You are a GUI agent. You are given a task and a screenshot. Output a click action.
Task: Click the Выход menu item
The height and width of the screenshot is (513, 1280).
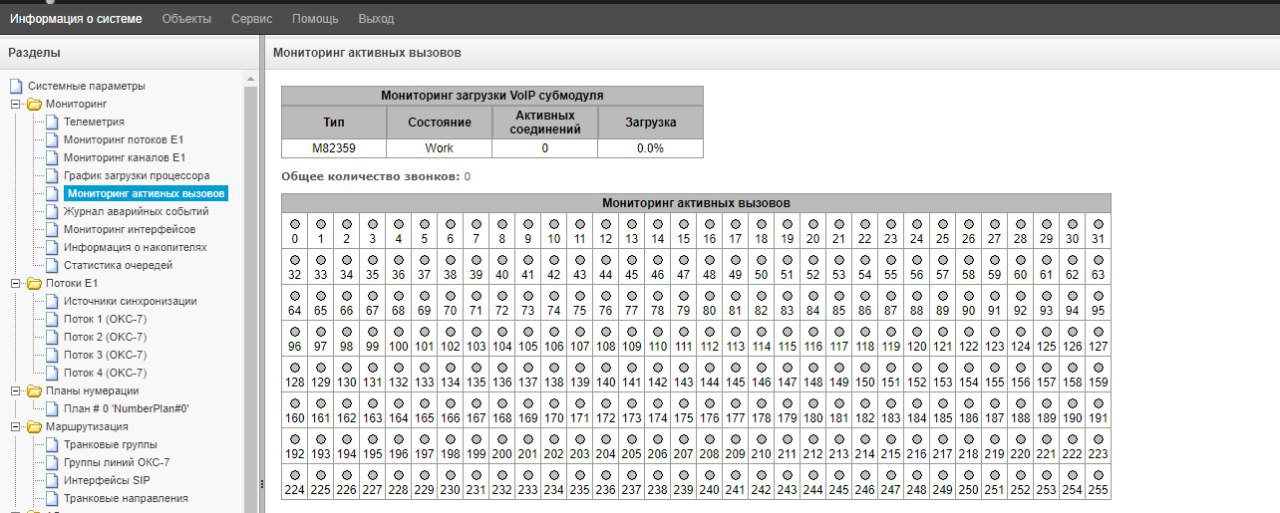click(x=376, y=19)
